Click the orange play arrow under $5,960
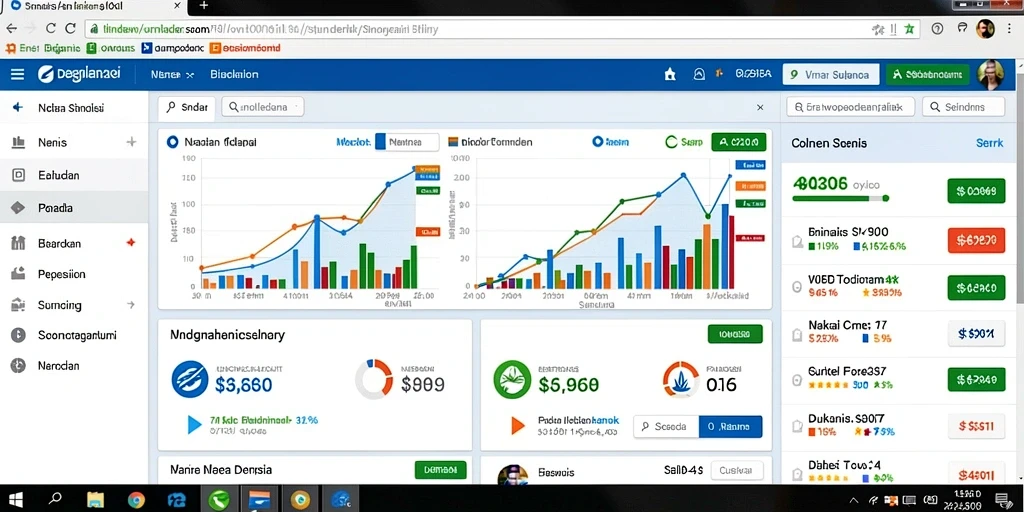Screen dimensions: 1024x512 [x=517, y=426]
